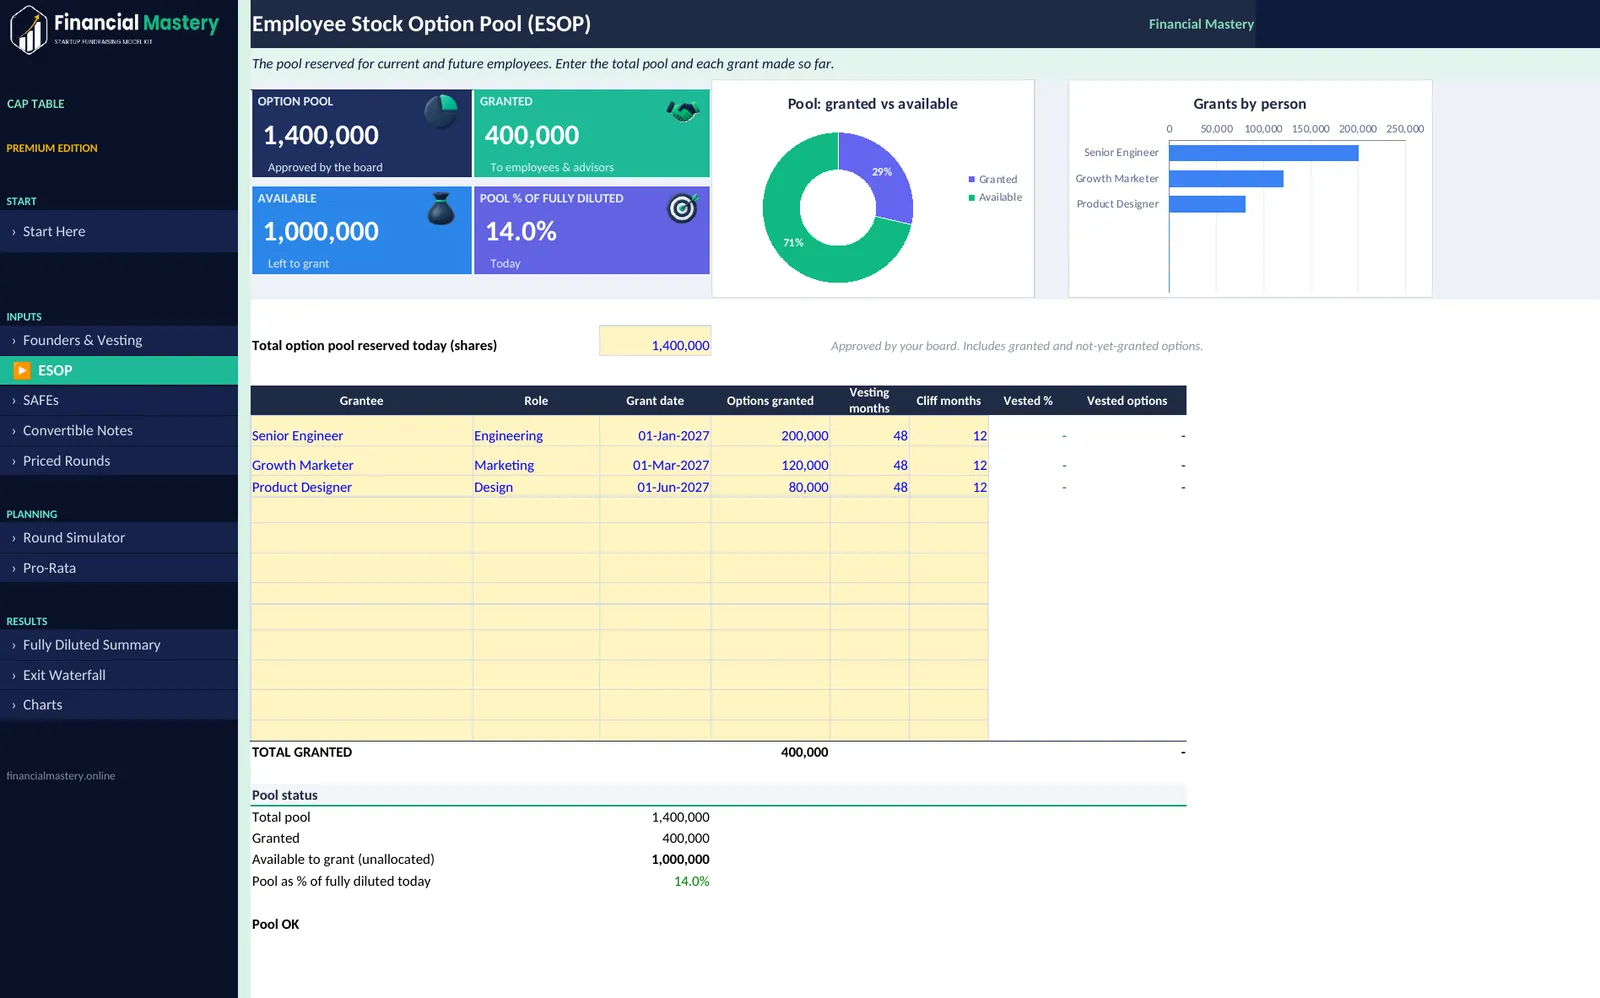Image resolution: width=1600 pixels, height=998 pixels.
Task: Click the Senior Engineer bar in chart
Action: click(x=1263, y=153)
